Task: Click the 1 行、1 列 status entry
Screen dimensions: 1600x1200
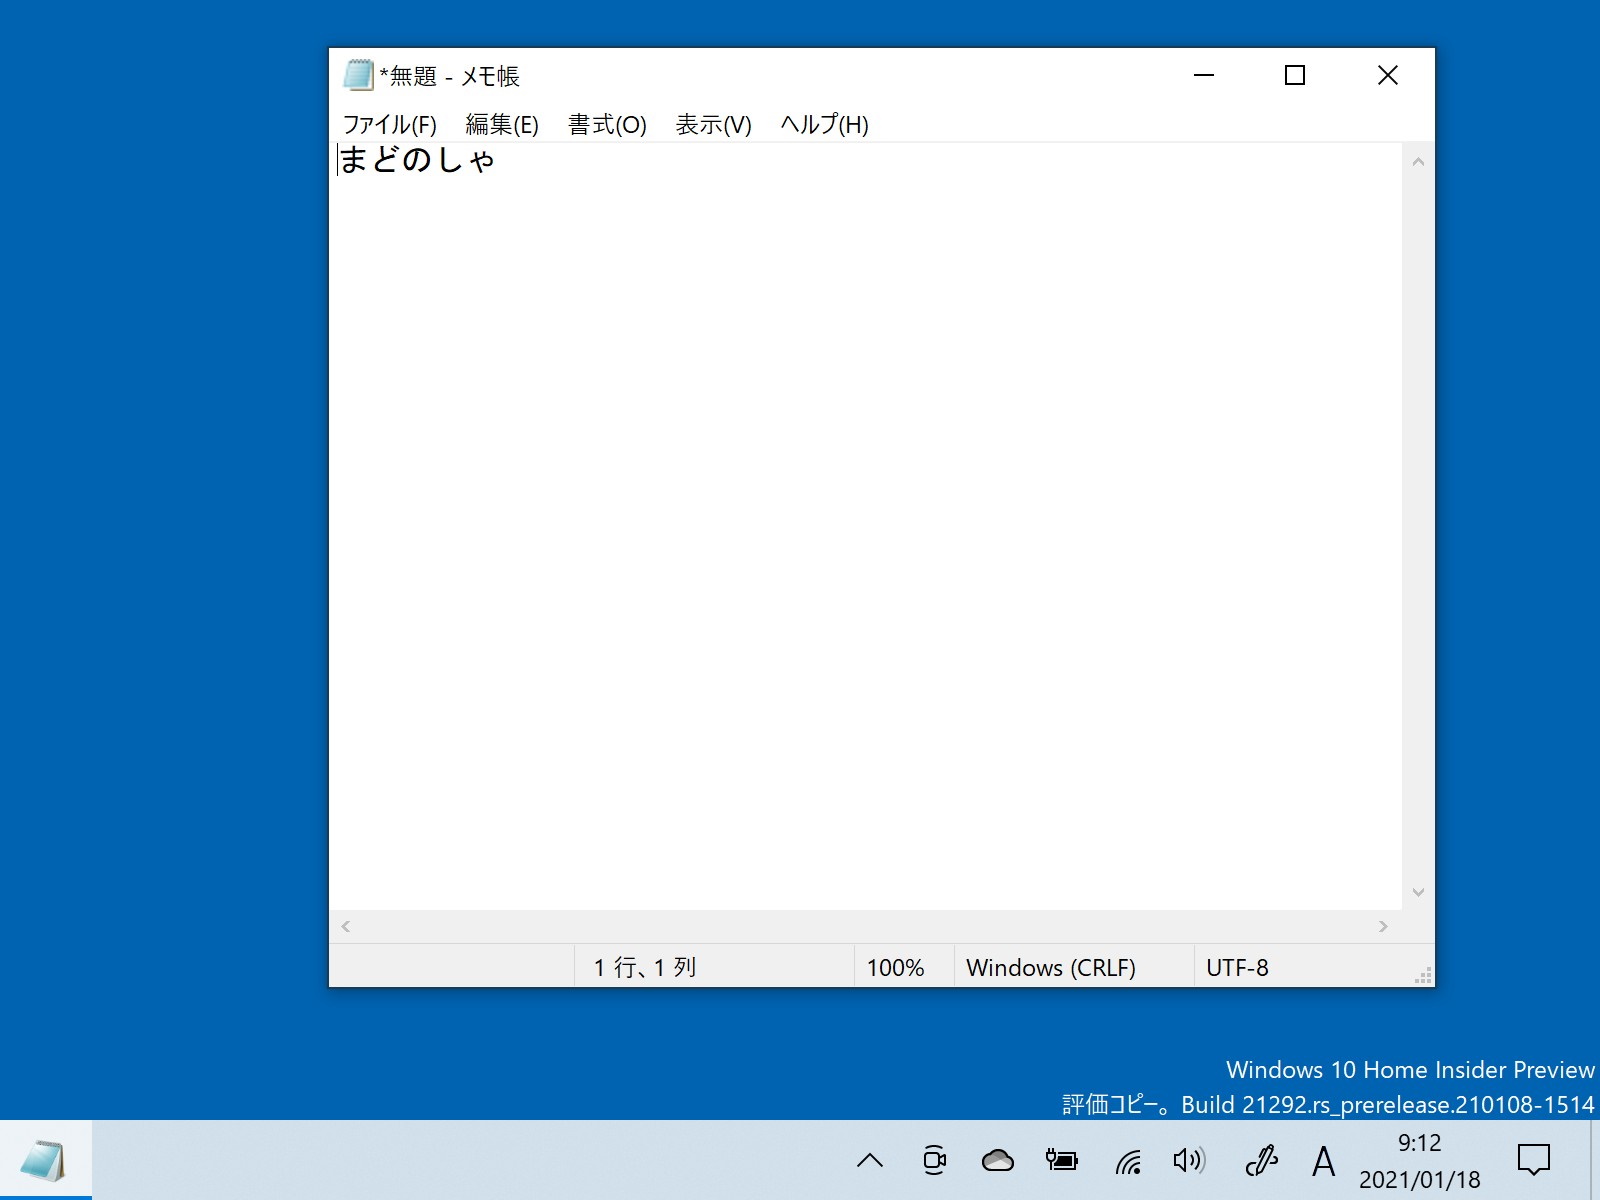Action: point(645,967)
